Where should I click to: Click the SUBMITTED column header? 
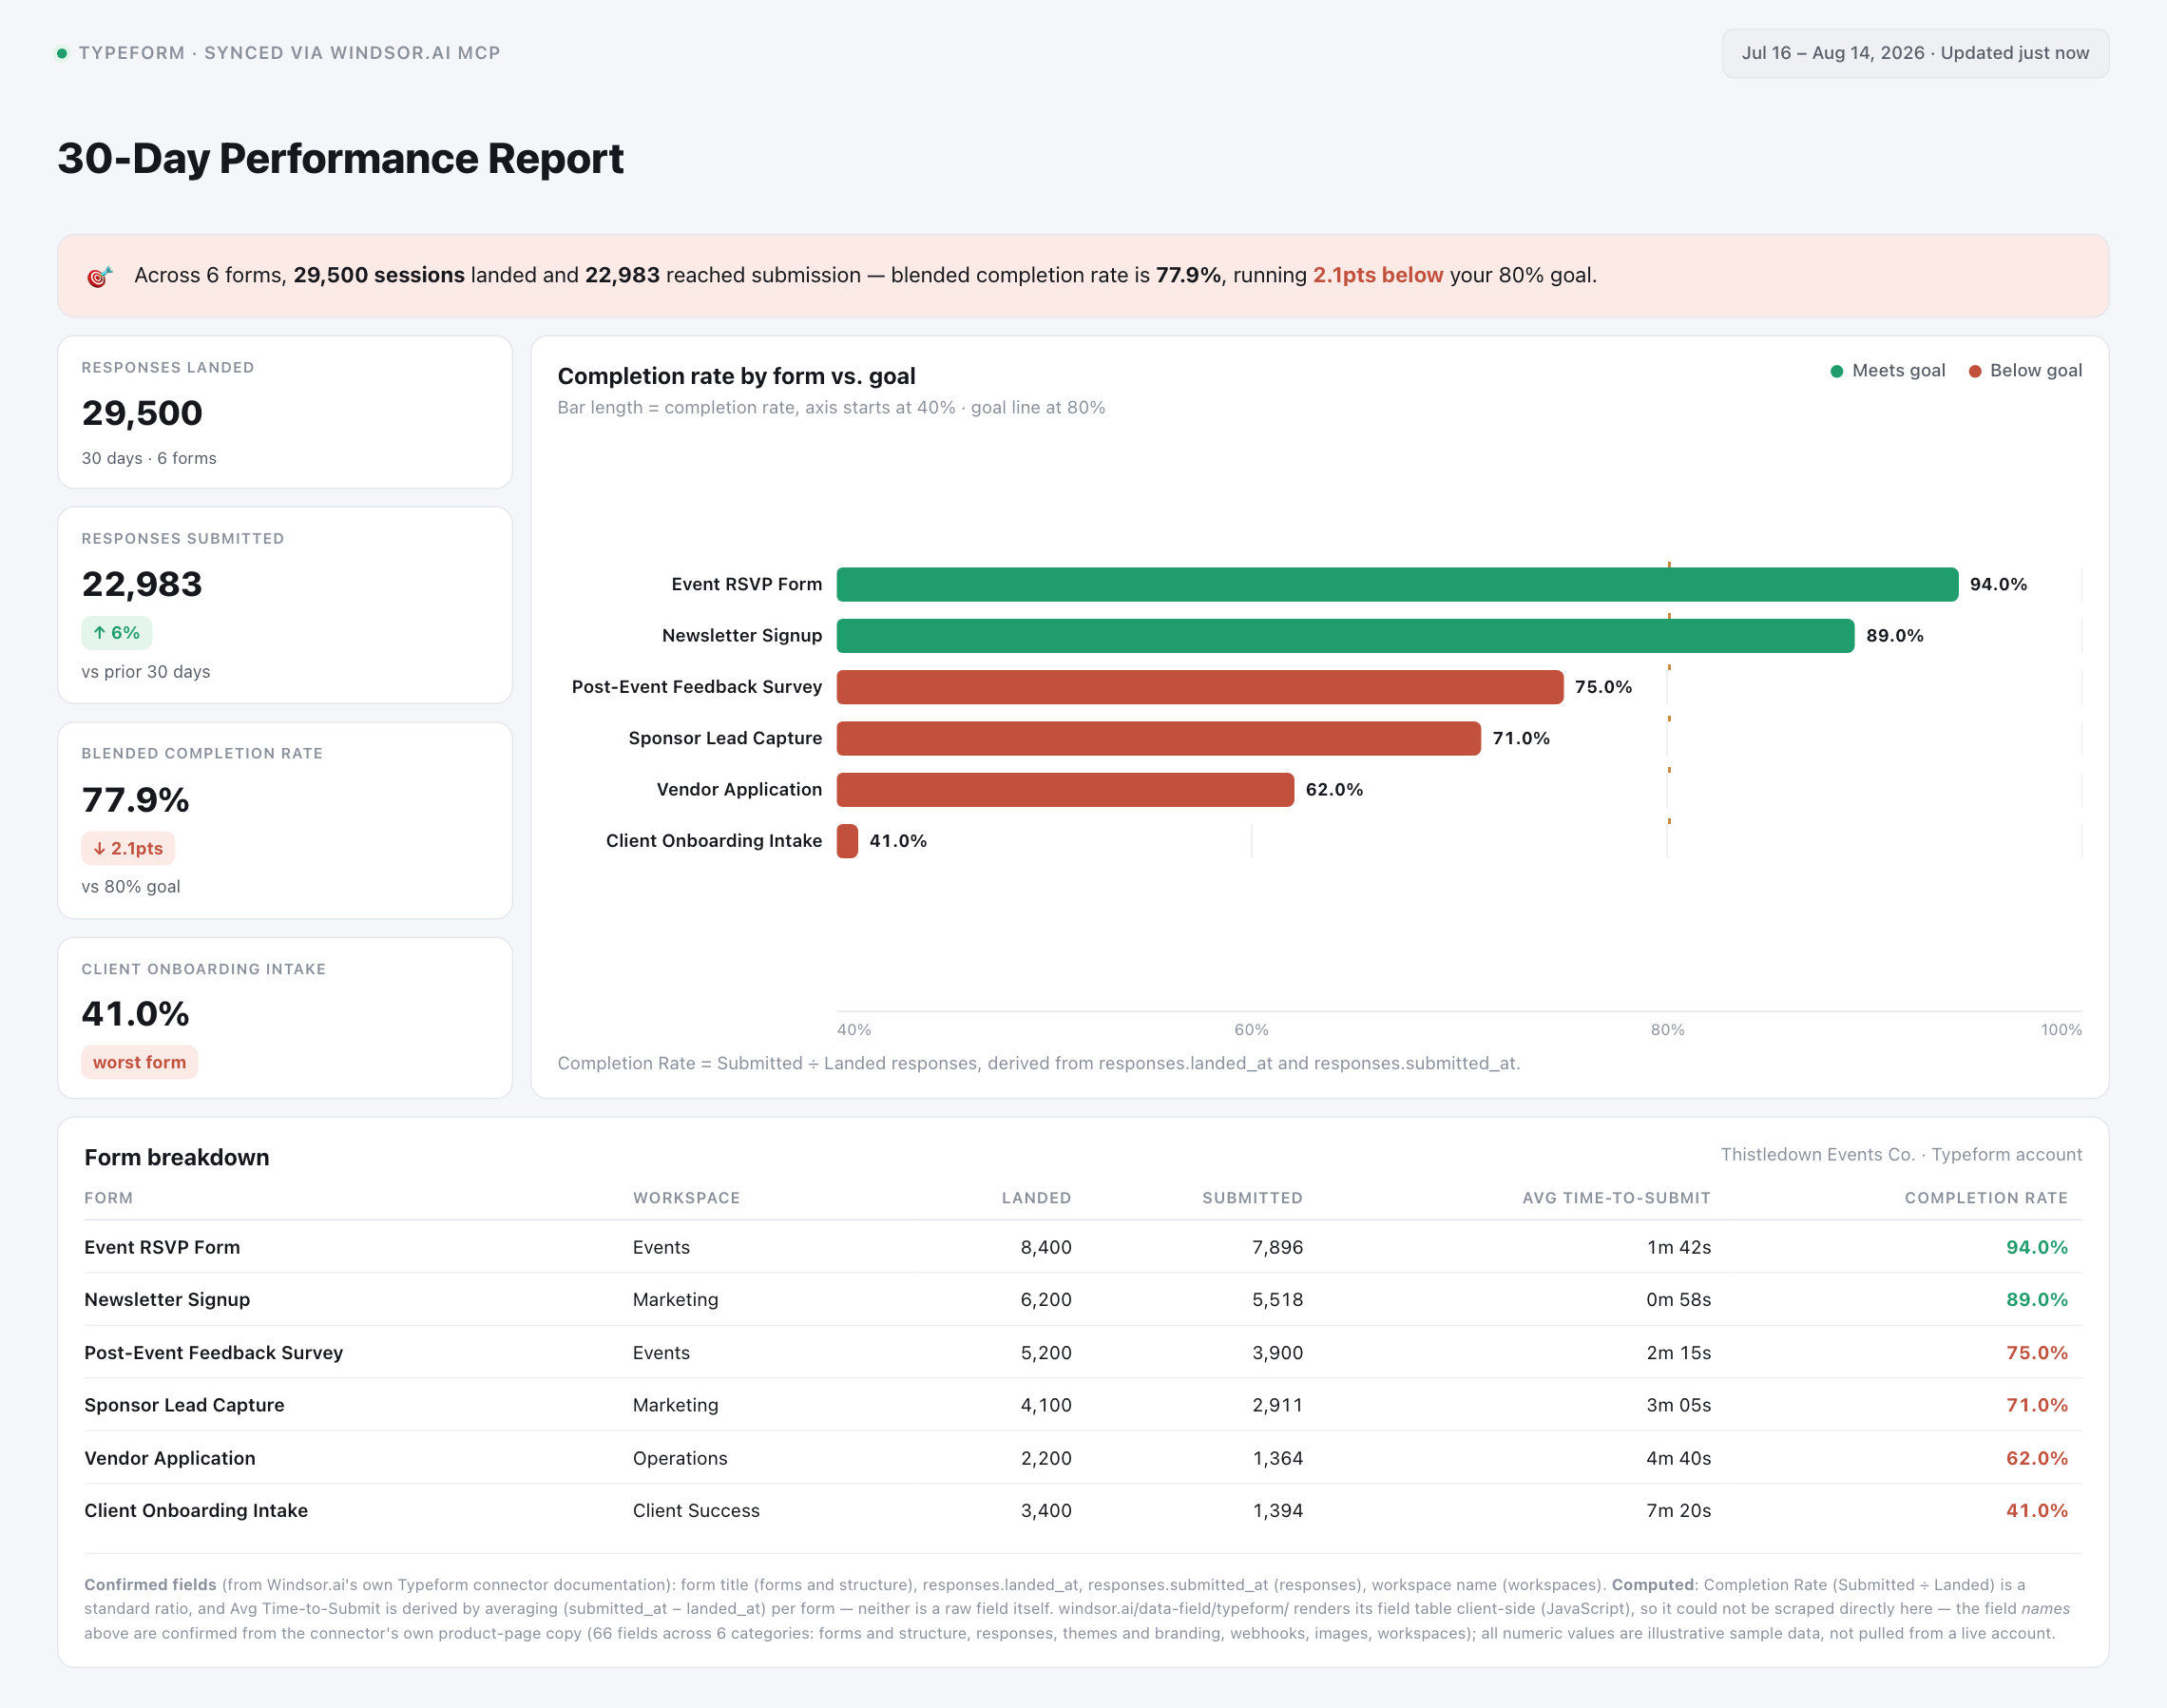coord(1252,1198)
